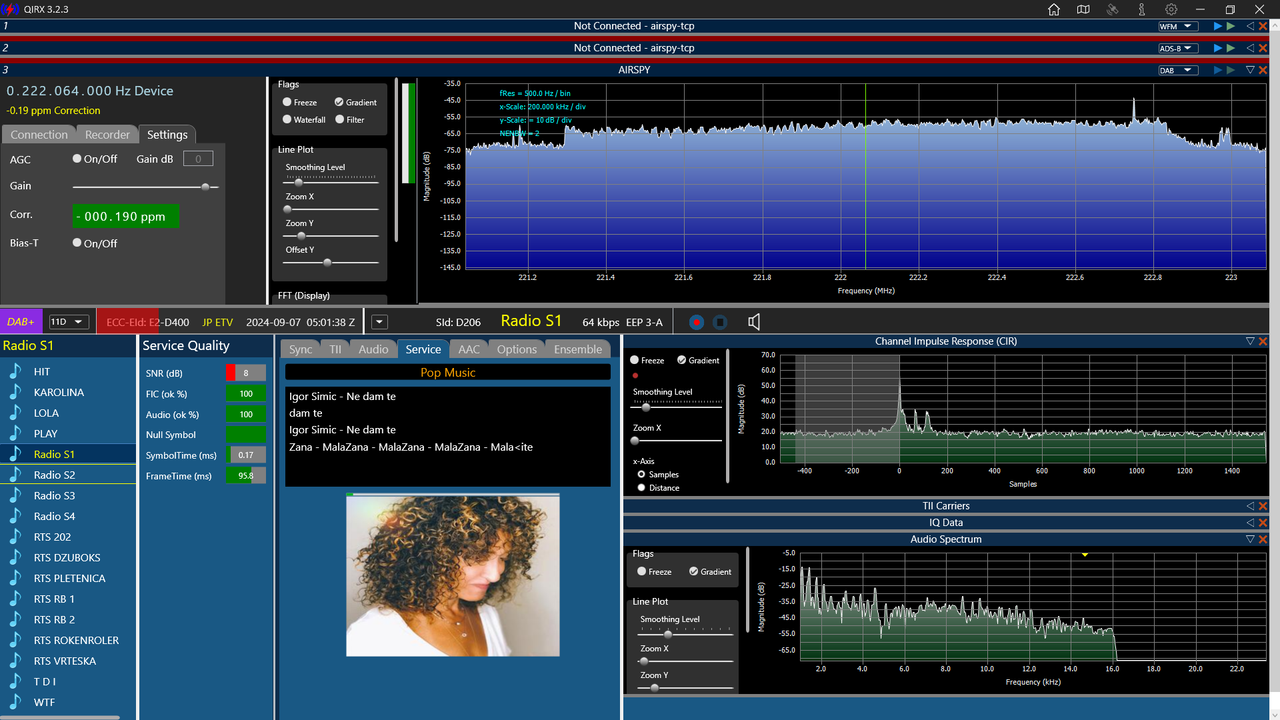Viewport: 1280px width, 720px height.
Task: Open the WFM mode dropdown
Action: (x=1177, y=26)
